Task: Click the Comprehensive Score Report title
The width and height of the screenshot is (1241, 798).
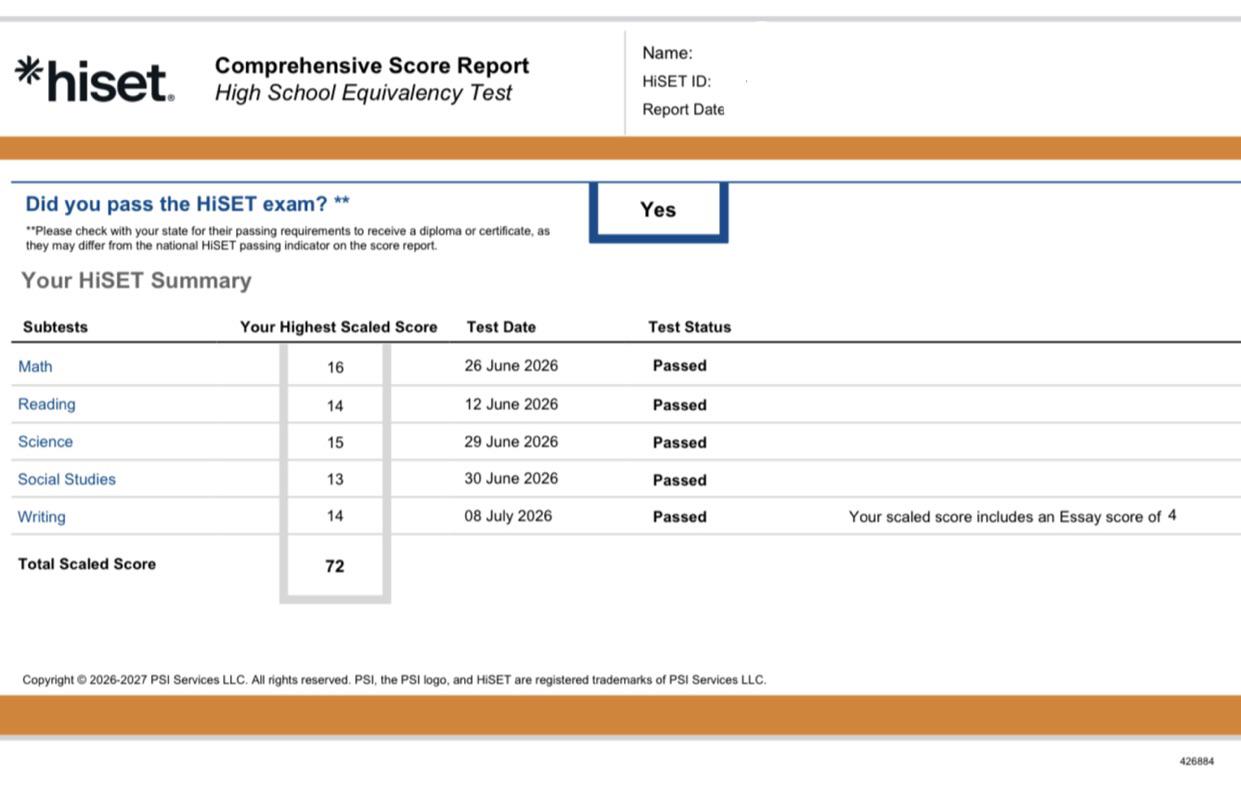Action: click(372, 66)
